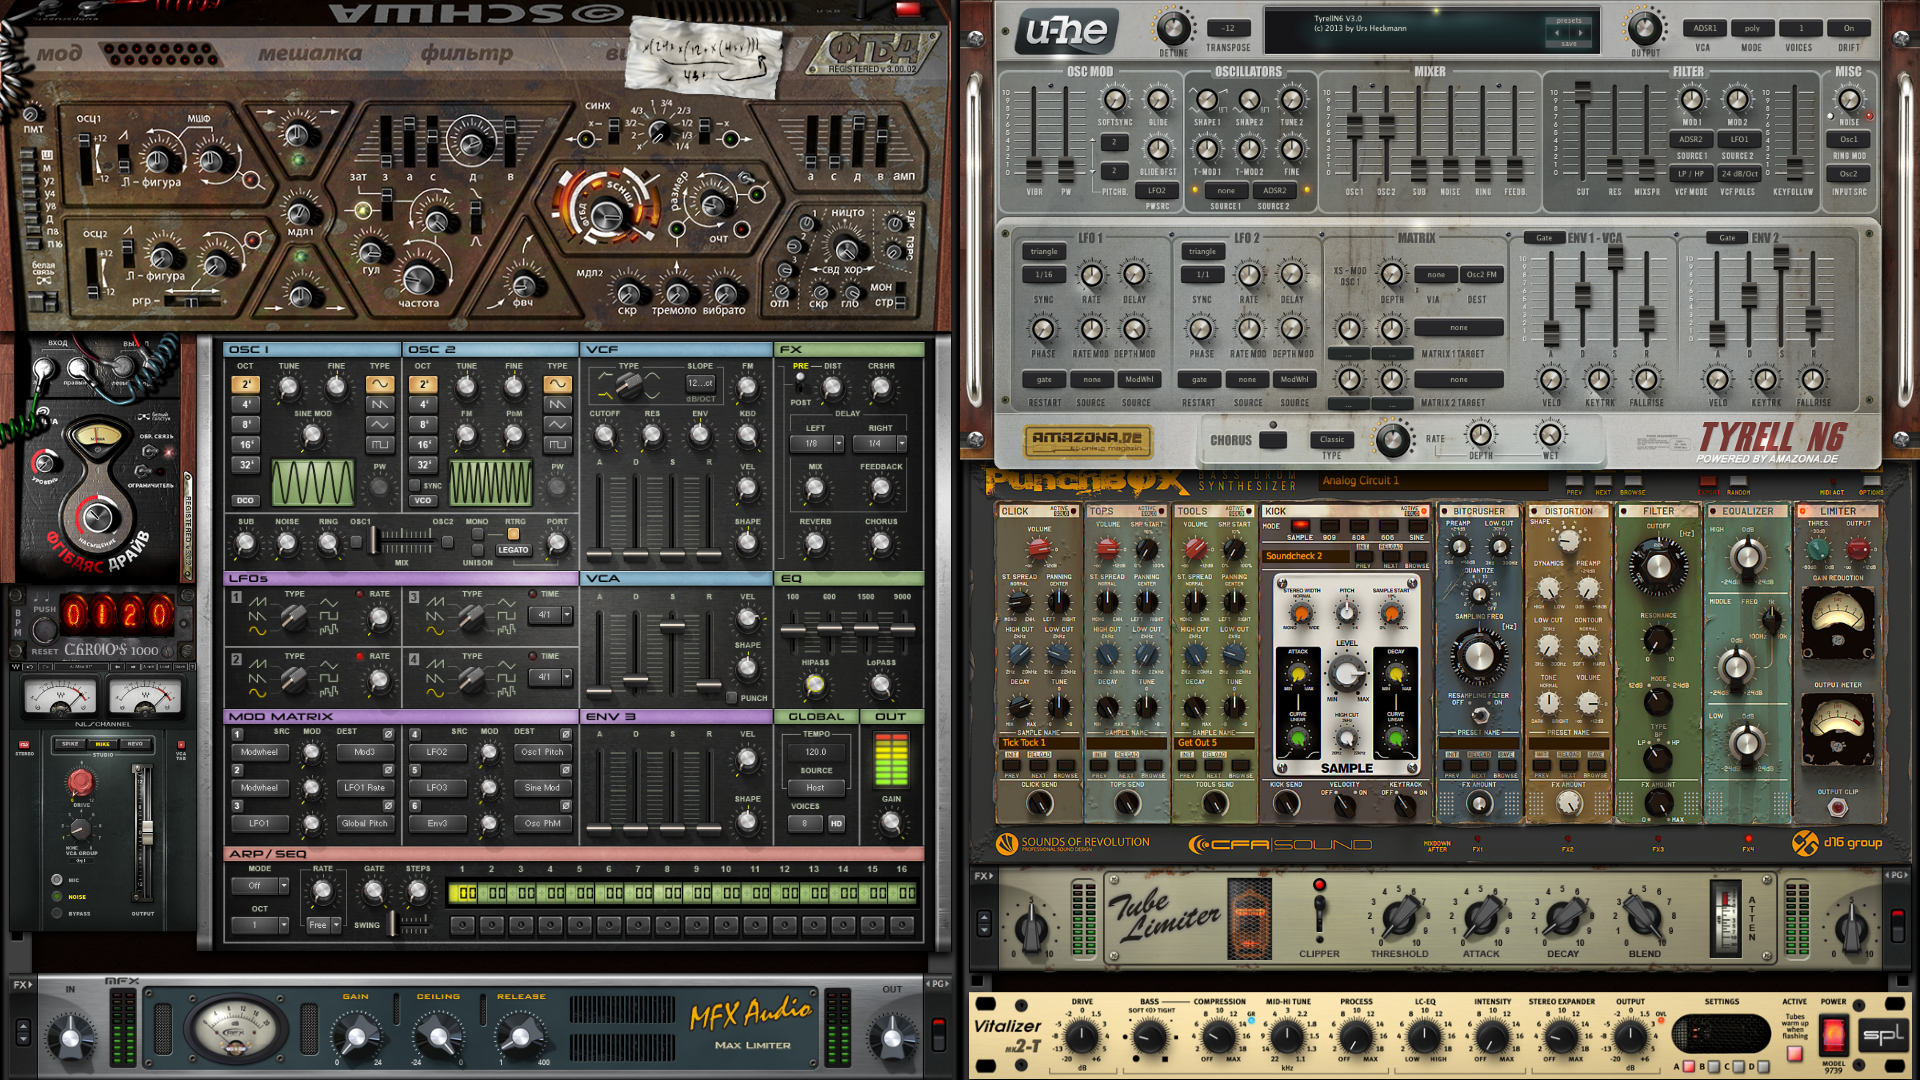Click the Sounds of Revolution logo
The width and height of the screenshot is (1920, 1080).
pyautogui.click(x=1073, y=844)
